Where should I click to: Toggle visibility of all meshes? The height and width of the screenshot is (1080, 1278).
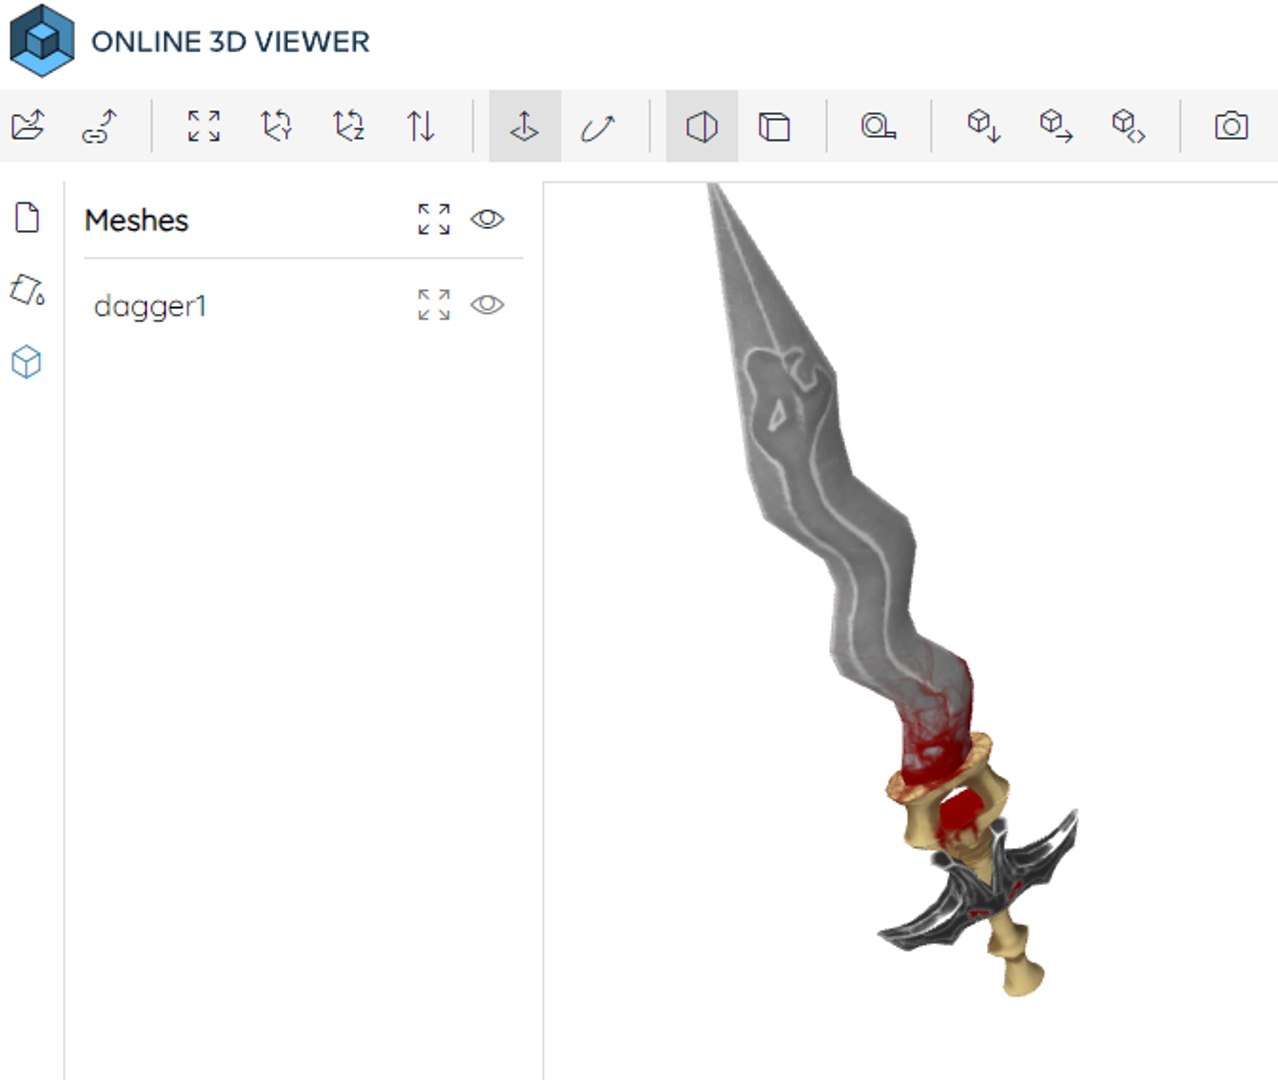(487, 219)
